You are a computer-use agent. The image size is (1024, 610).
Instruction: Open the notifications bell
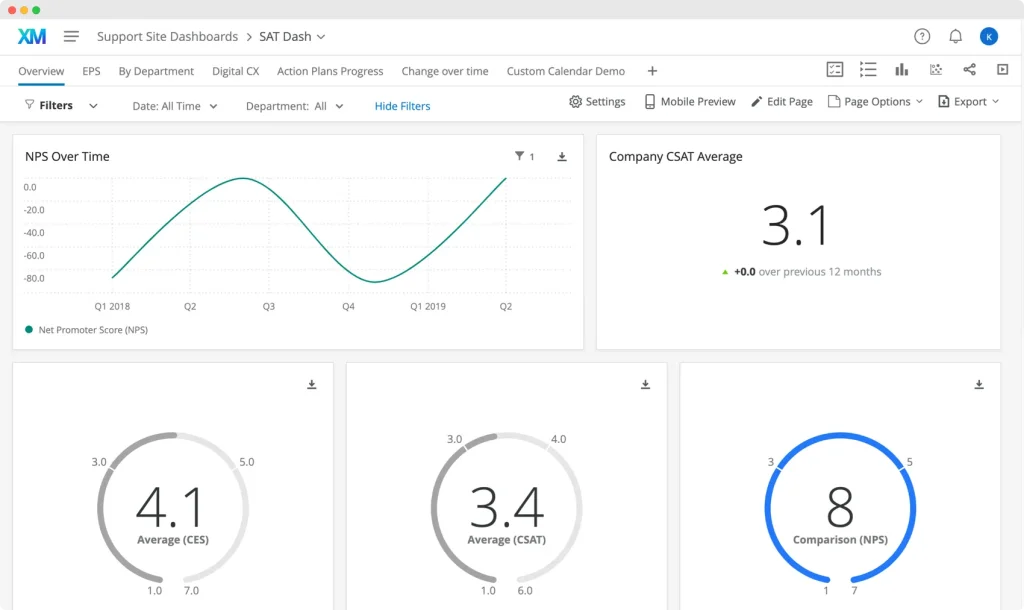955,37
